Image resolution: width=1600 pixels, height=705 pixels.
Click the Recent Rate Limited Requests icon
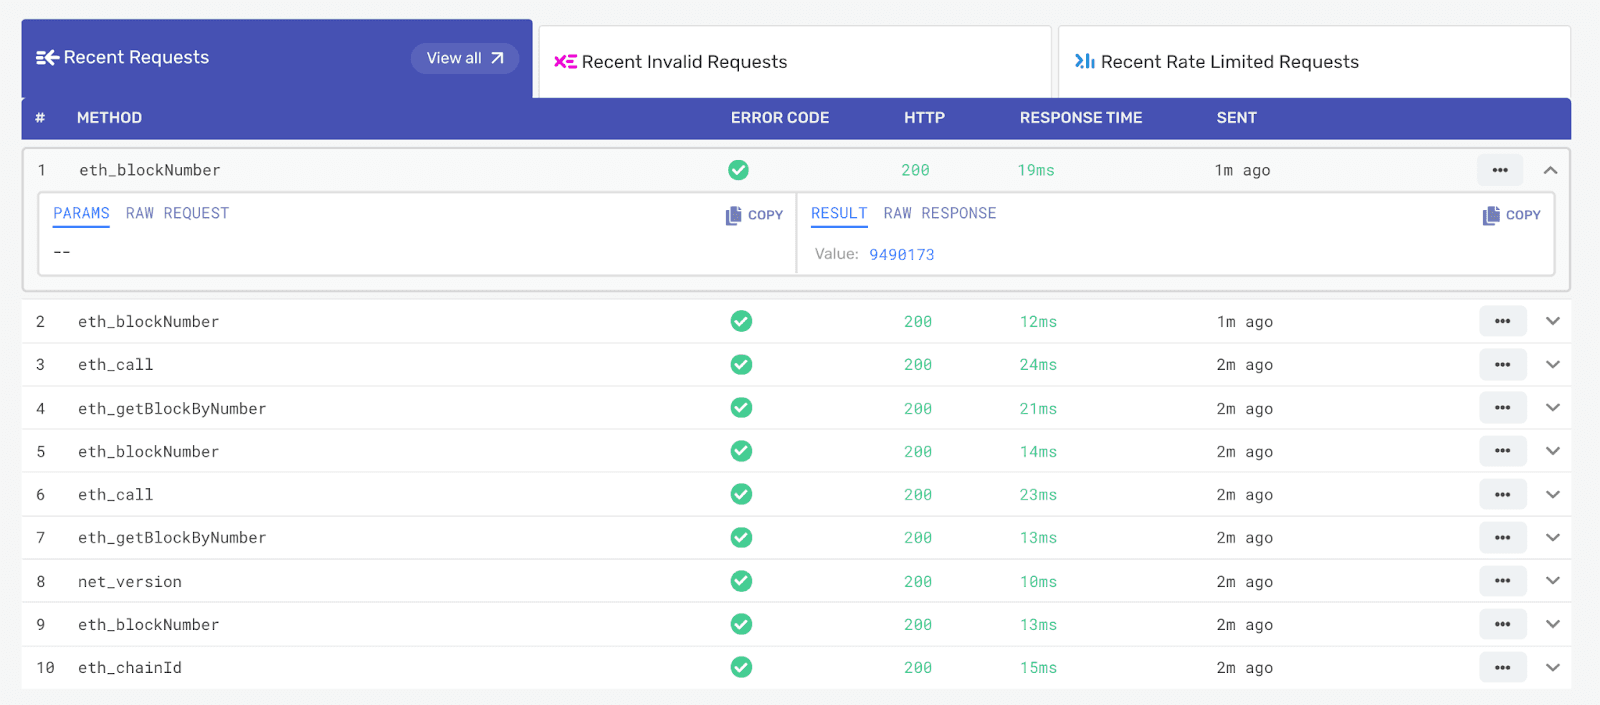click(1084, 62)
